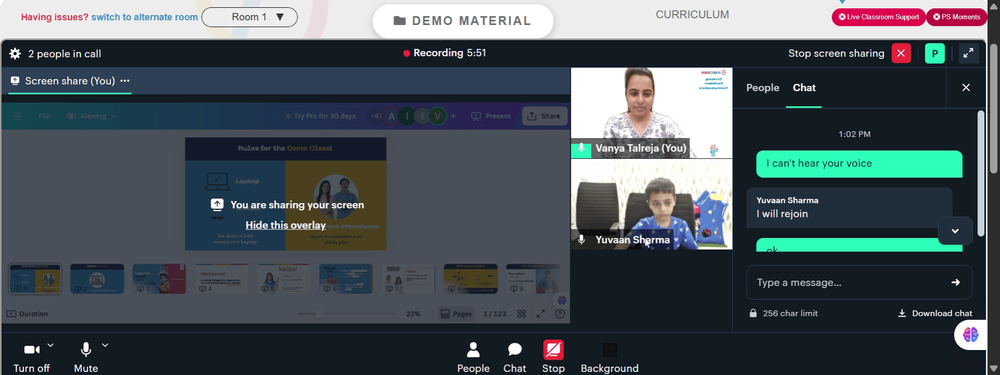Hide this overlay link
The width and height of the screenshot is (1000, 375).
point(286,225)
